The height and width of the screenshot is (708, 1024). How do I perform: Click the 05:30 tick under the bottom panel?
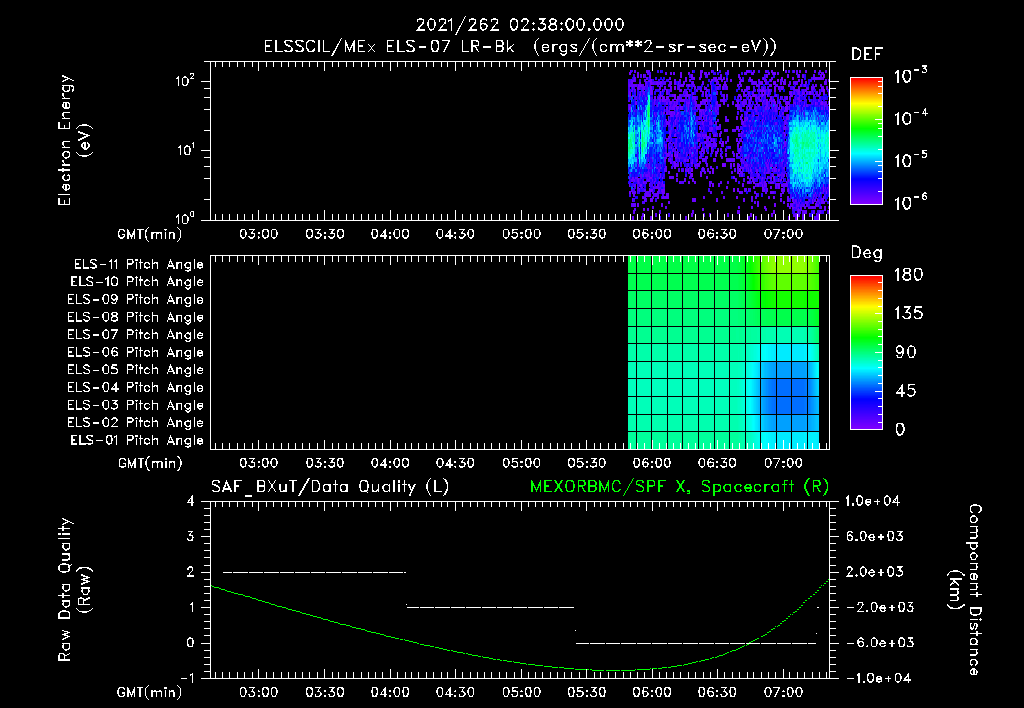(x=586, y=692)
